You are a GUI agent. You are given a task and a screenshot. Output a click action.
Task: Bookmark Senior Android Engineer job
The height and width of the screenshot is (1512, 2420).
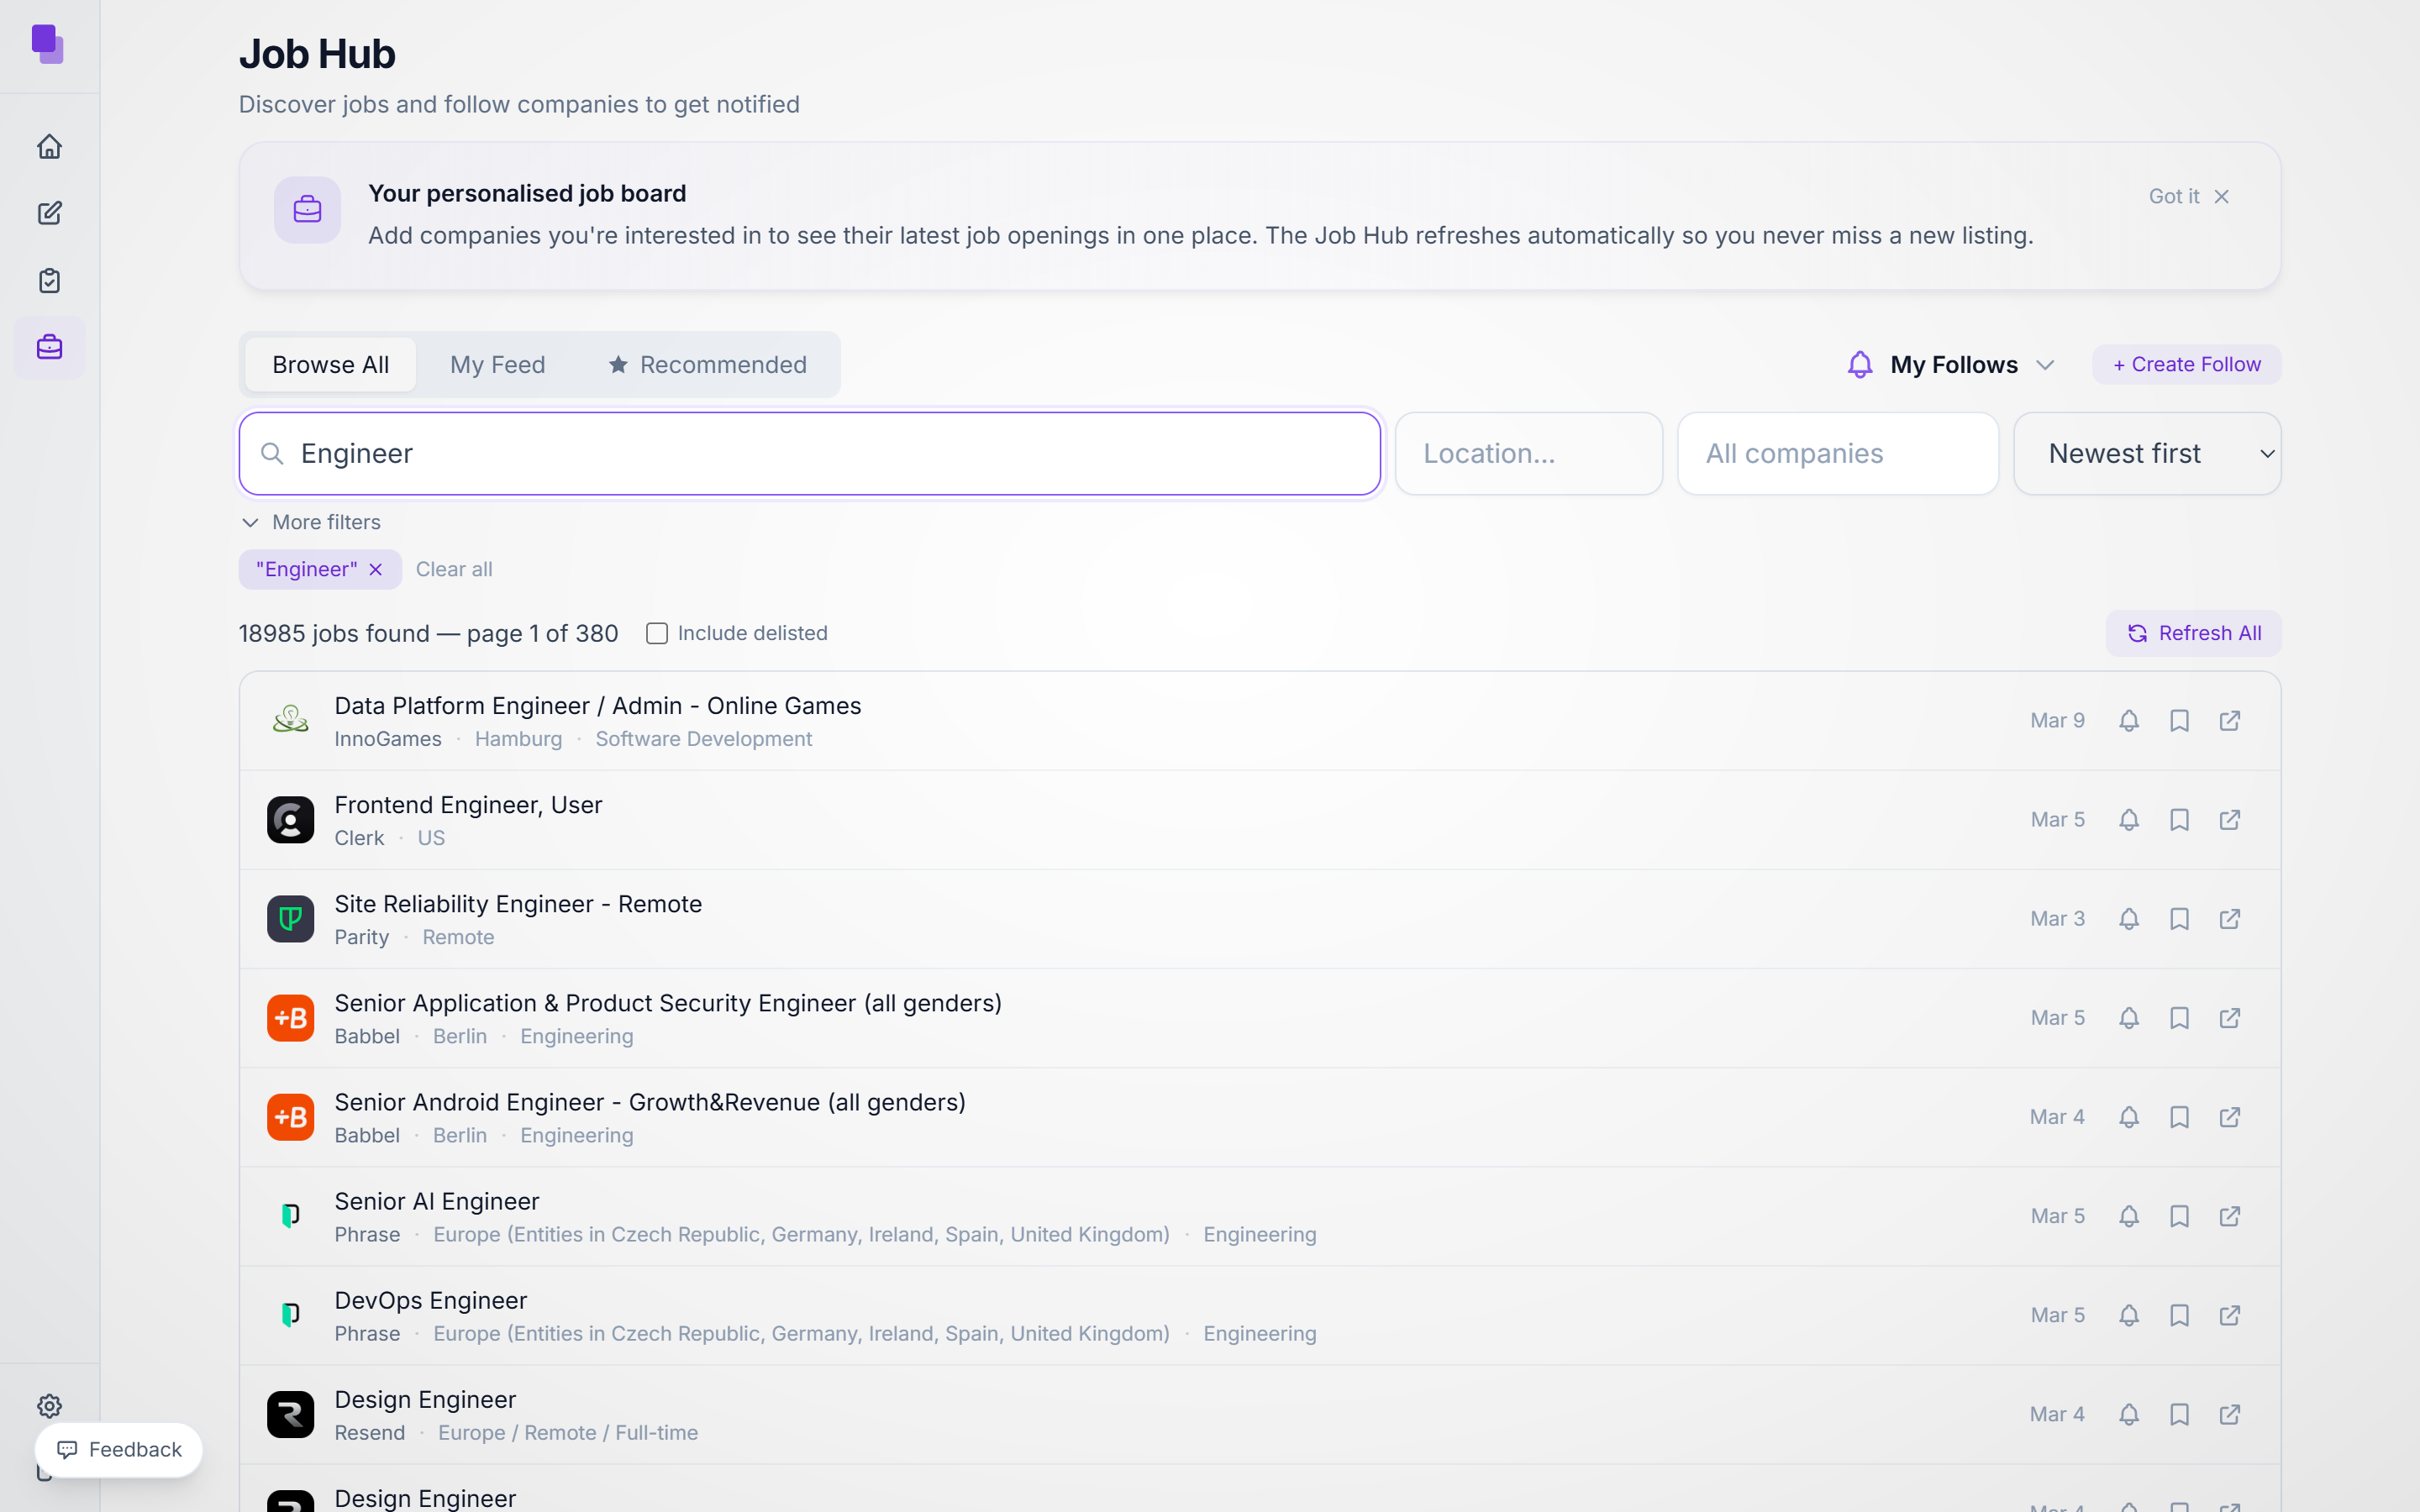2179,1116
